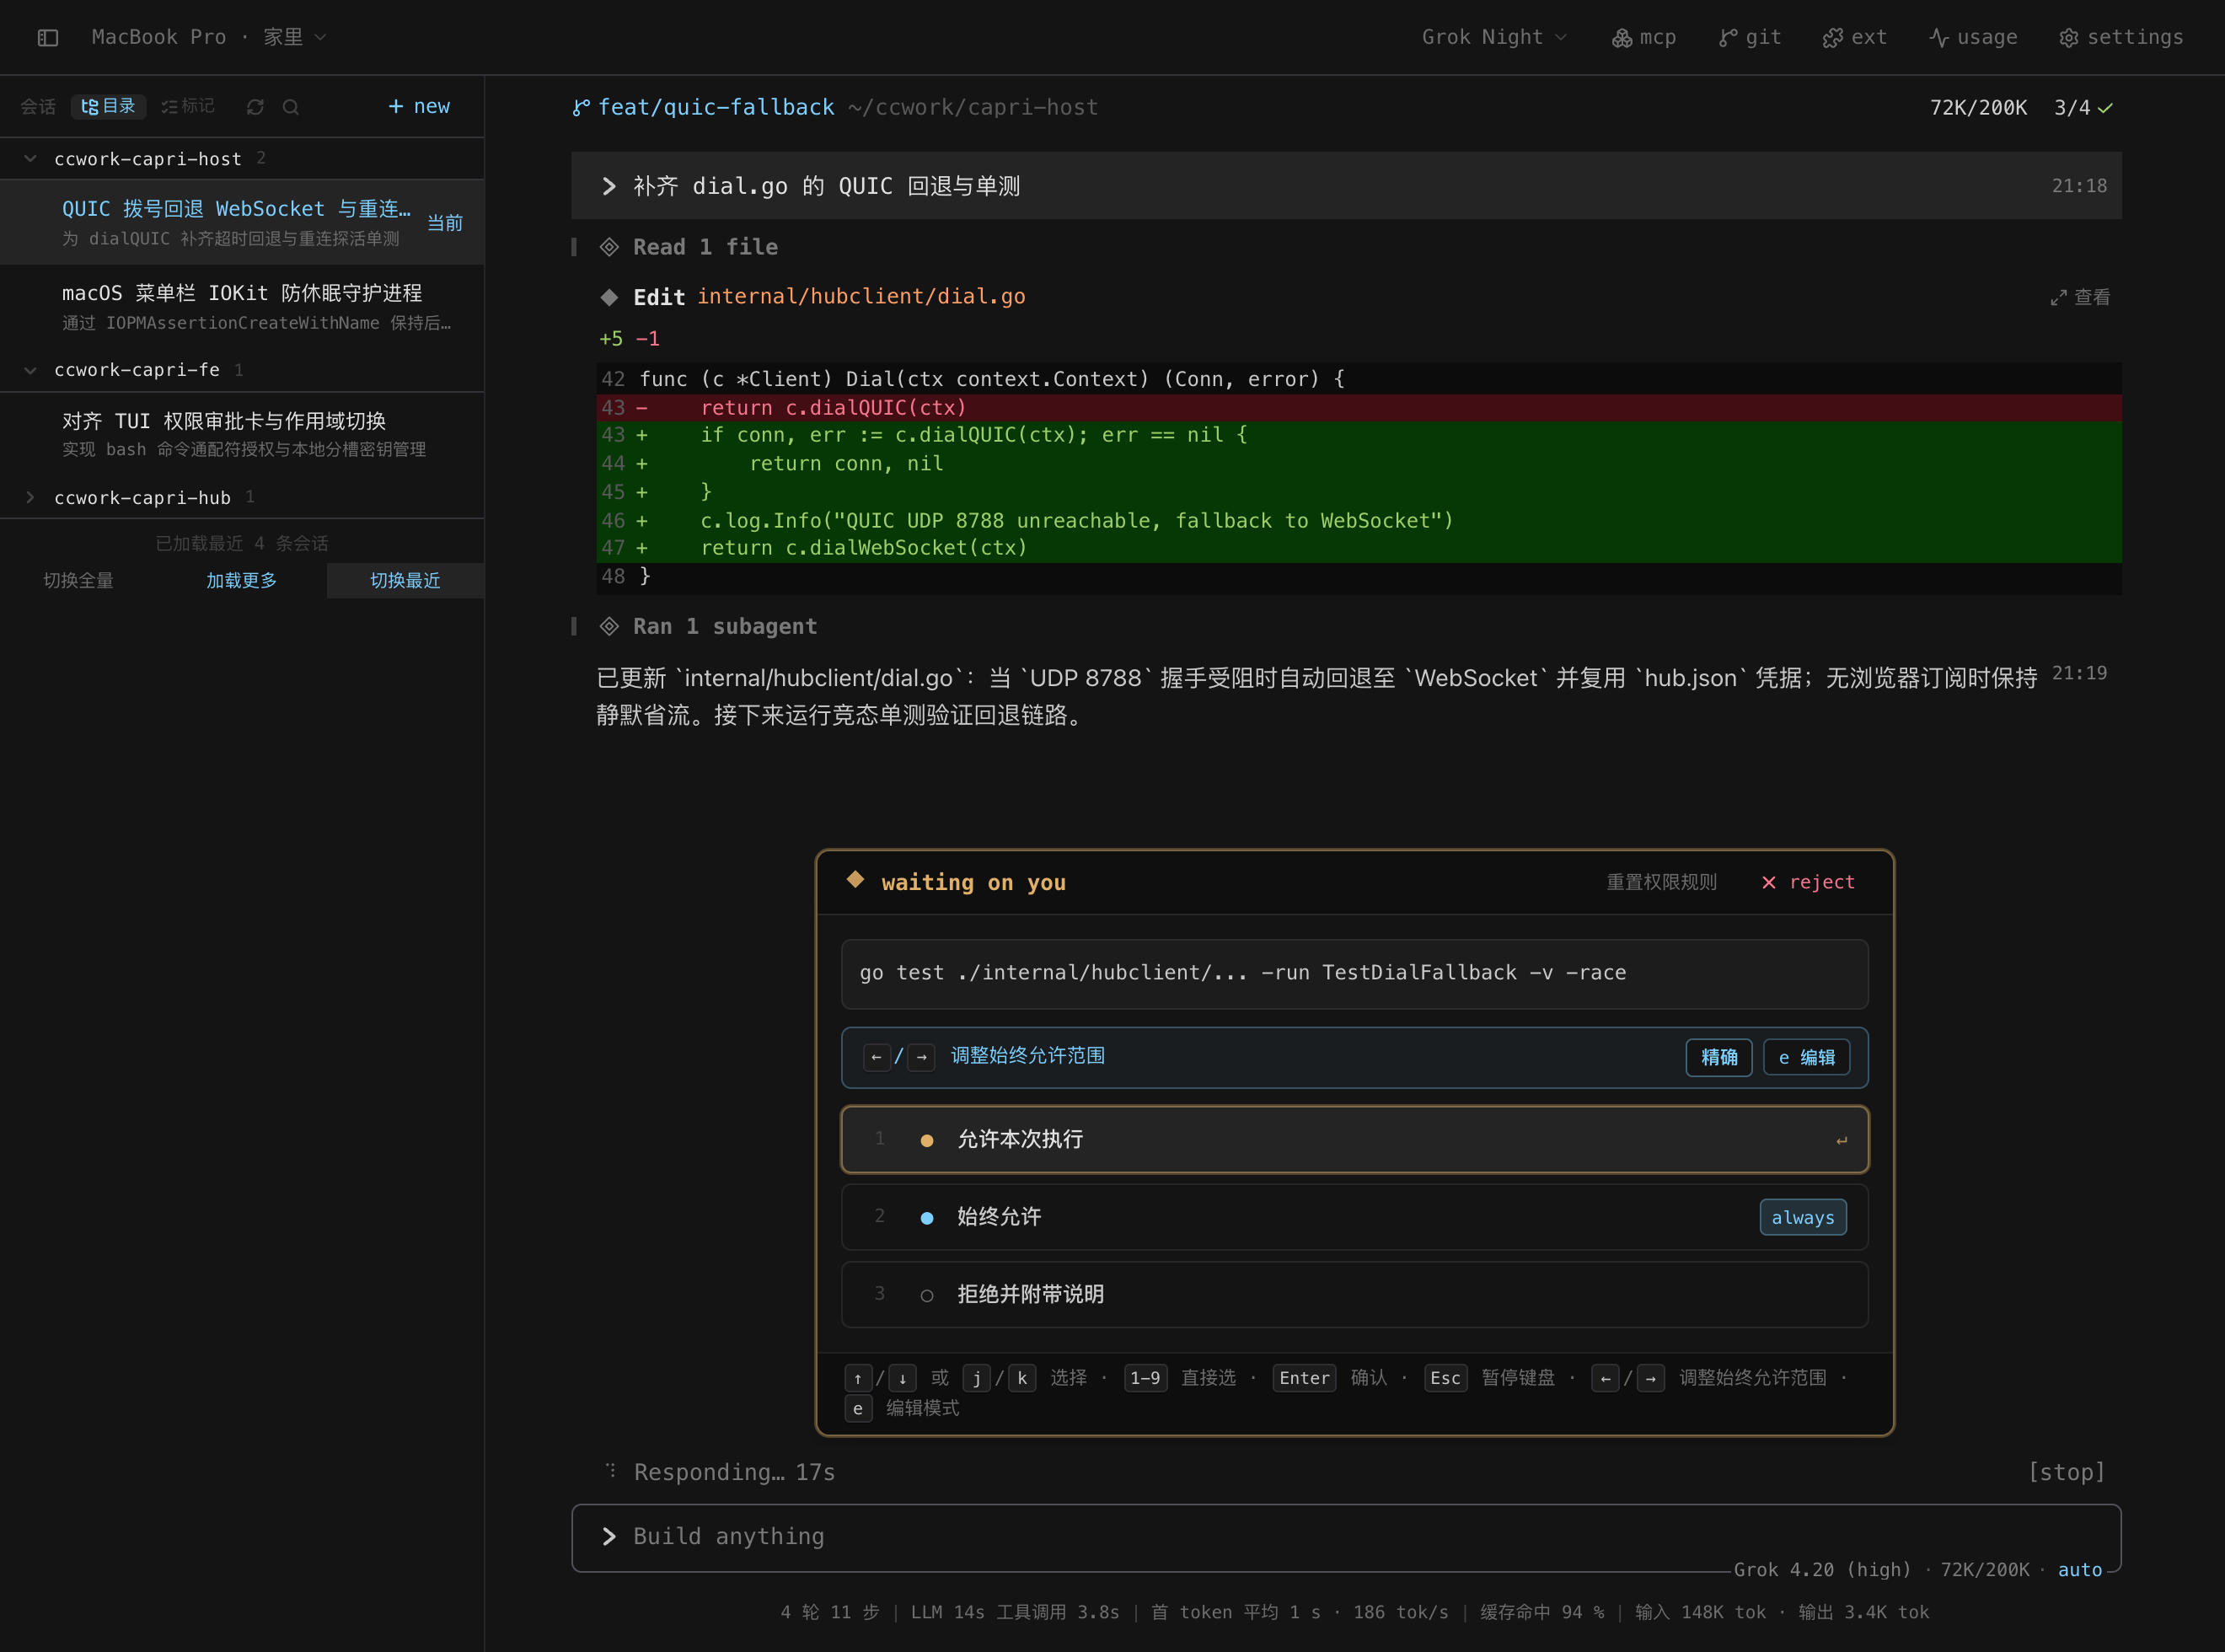Open the usage stats panel
This screenshot has height=1652, width=2225.
[1973, 38]
